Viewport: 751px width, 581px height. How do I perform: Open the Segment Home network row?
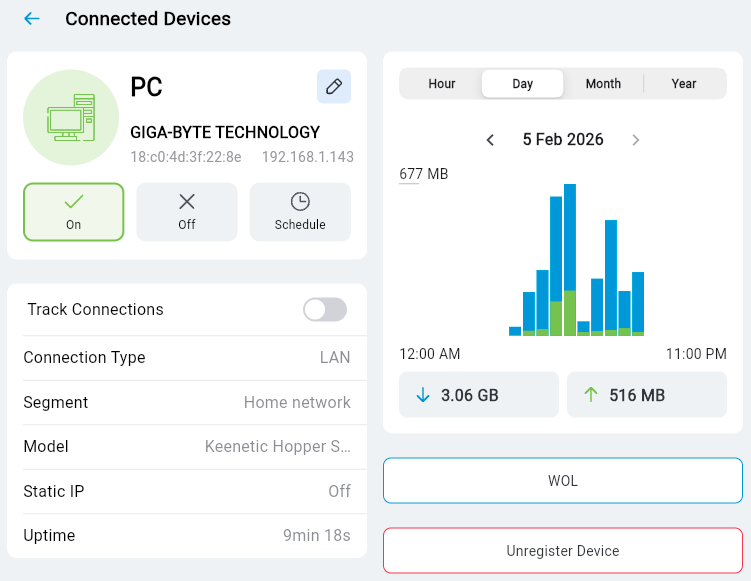187,402
